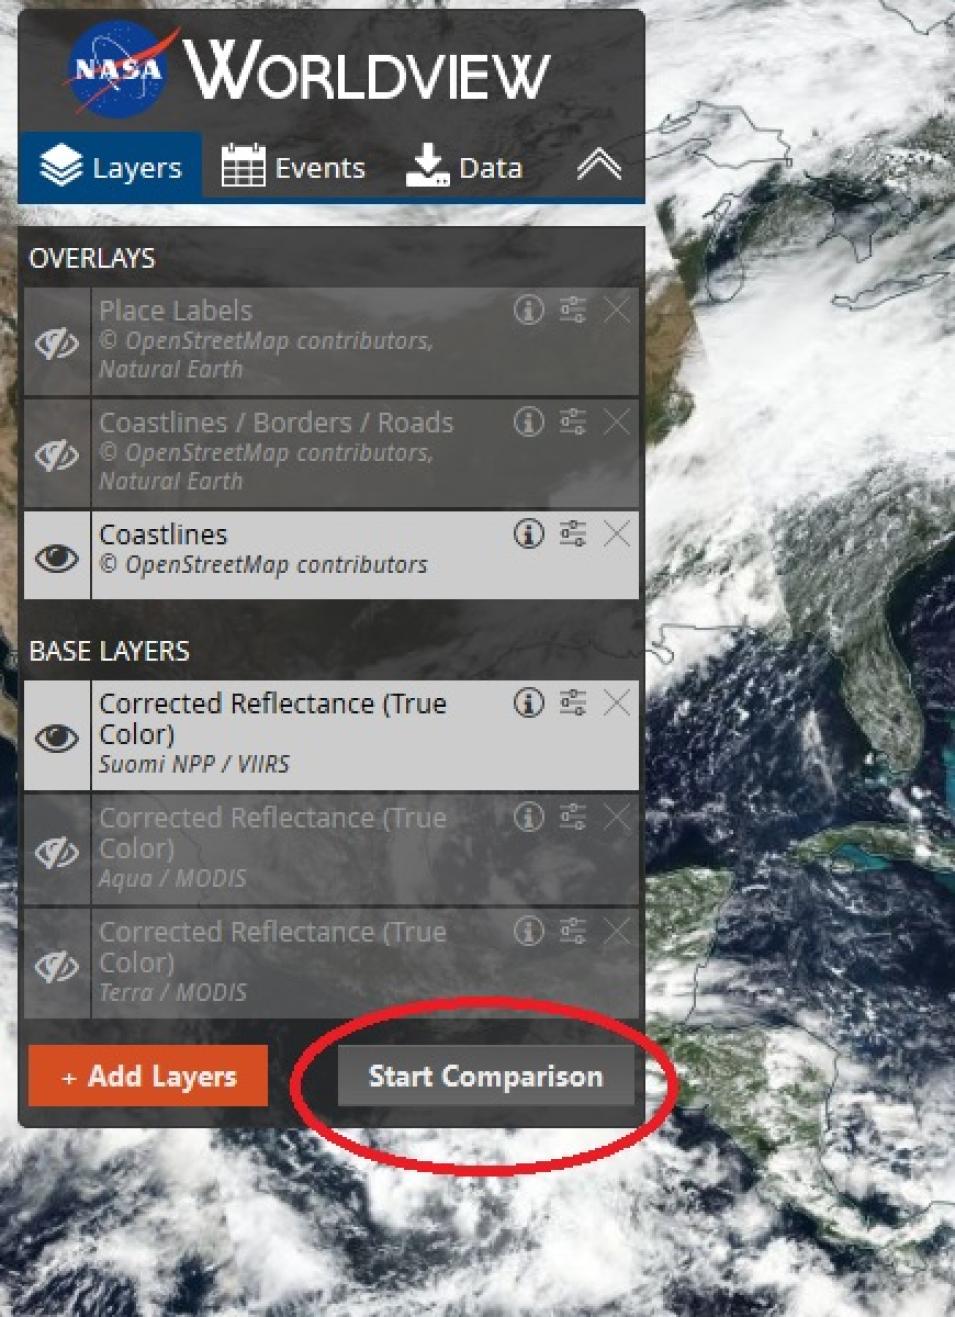Open info for Place Labels layer
The height and width of the screenshot is (1317, 955).
coord(529,310)
